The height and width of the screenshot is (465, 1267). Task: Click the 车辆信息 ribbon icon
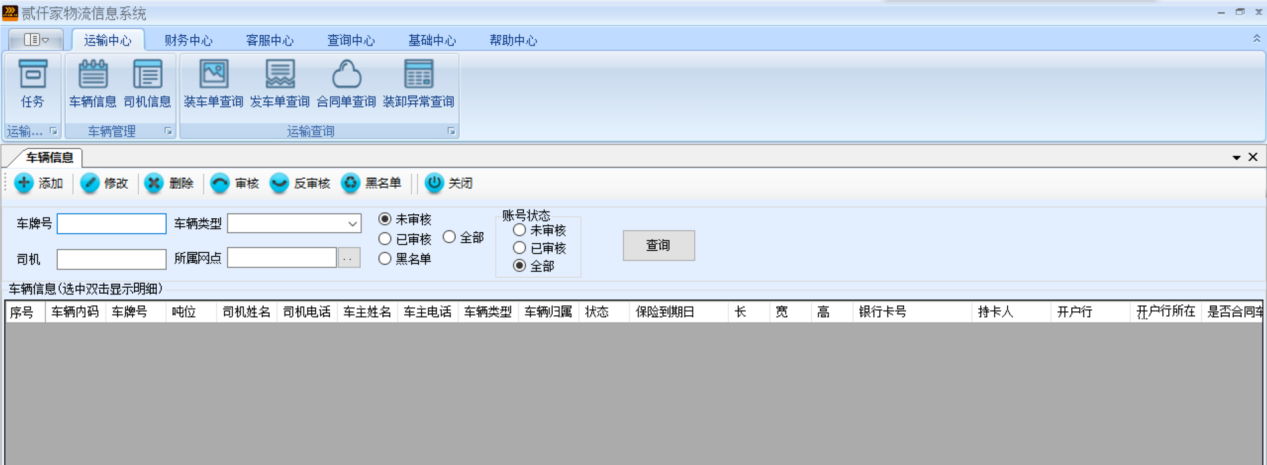93,84
